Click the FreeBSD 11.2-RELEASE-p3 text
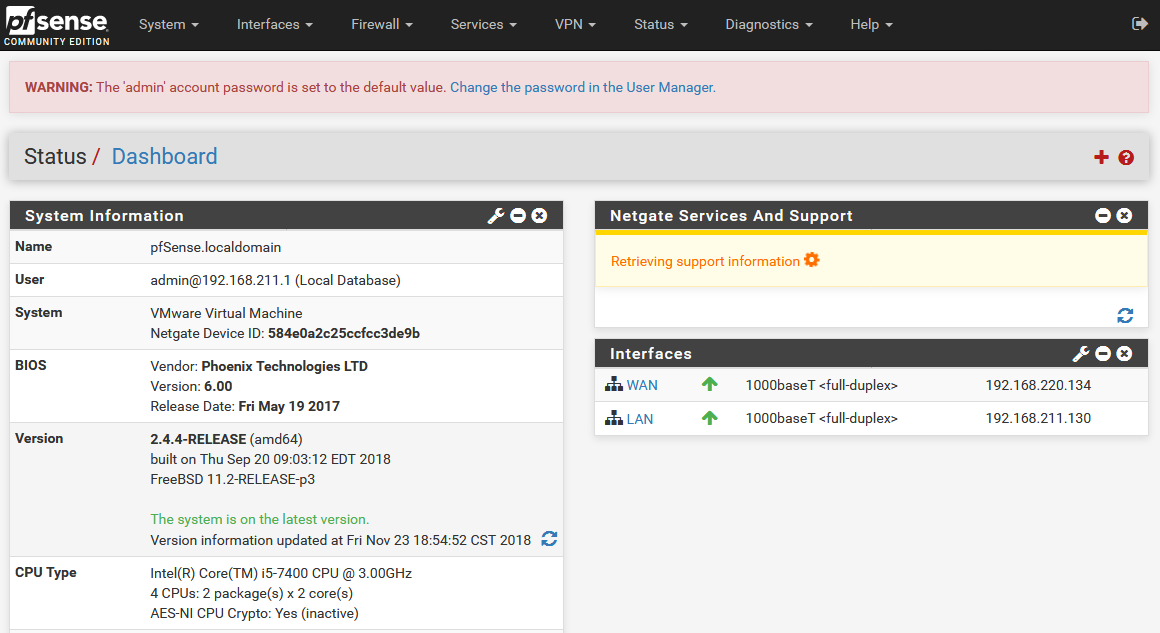Viewport: 1160px width, 633px height. pyautogui.click(x=232, y=479)
